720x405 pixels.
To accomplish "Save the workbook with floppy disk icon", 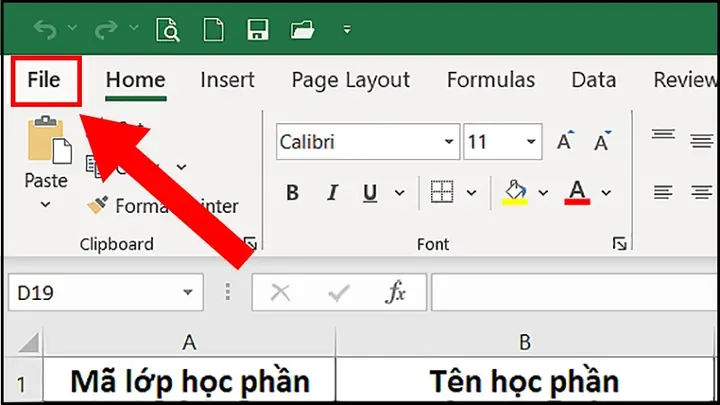I will point(258,30).
